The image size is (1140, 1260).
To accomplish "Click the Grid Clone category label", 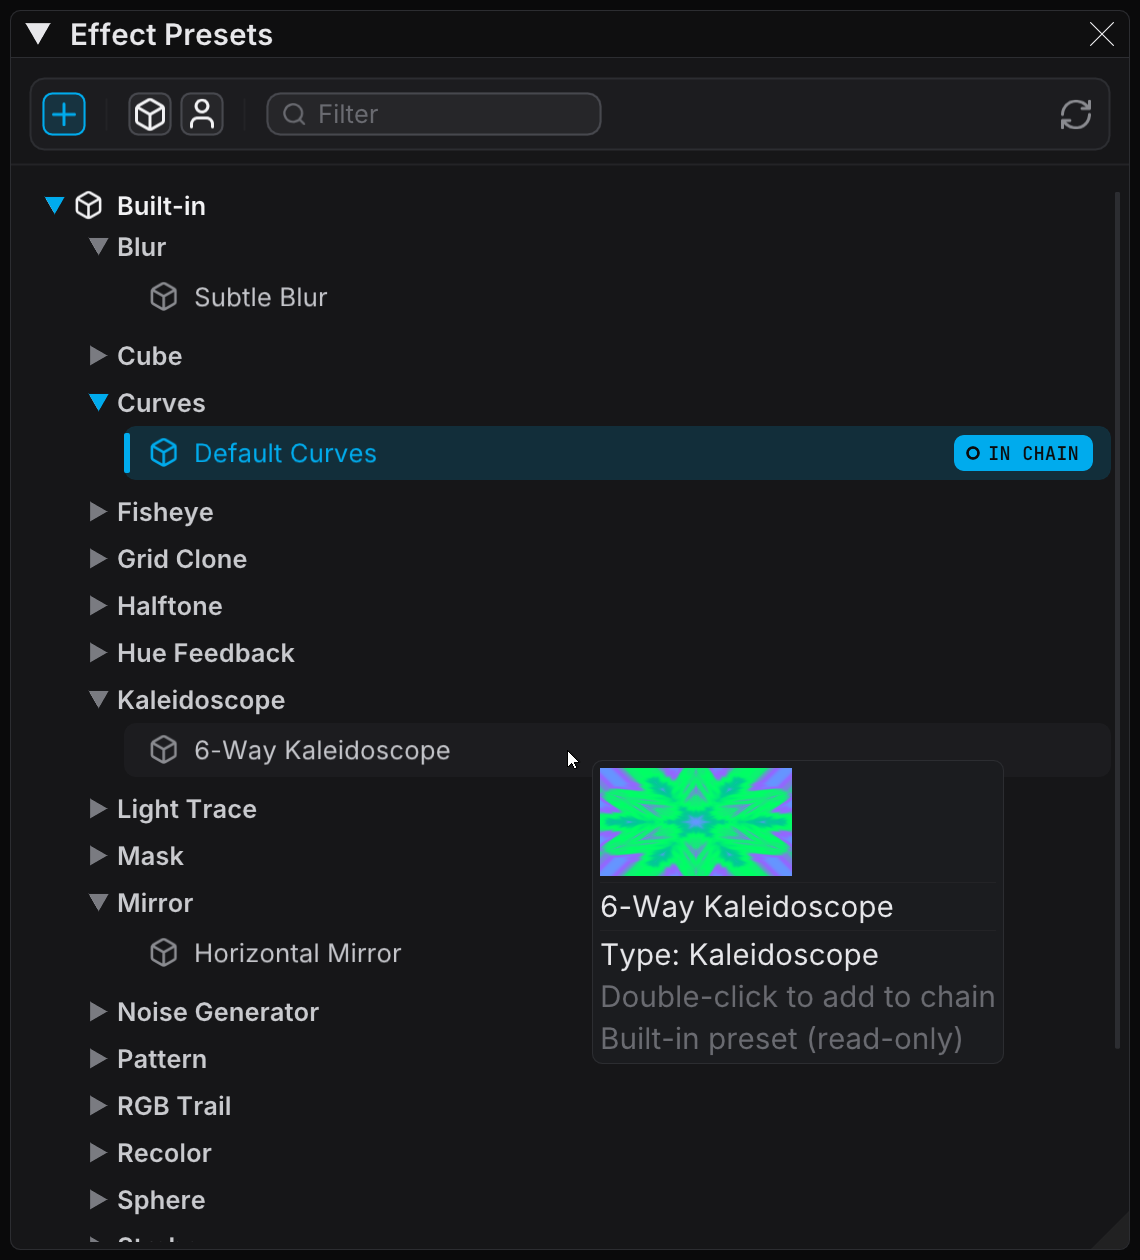I will [x=182, y=559].
